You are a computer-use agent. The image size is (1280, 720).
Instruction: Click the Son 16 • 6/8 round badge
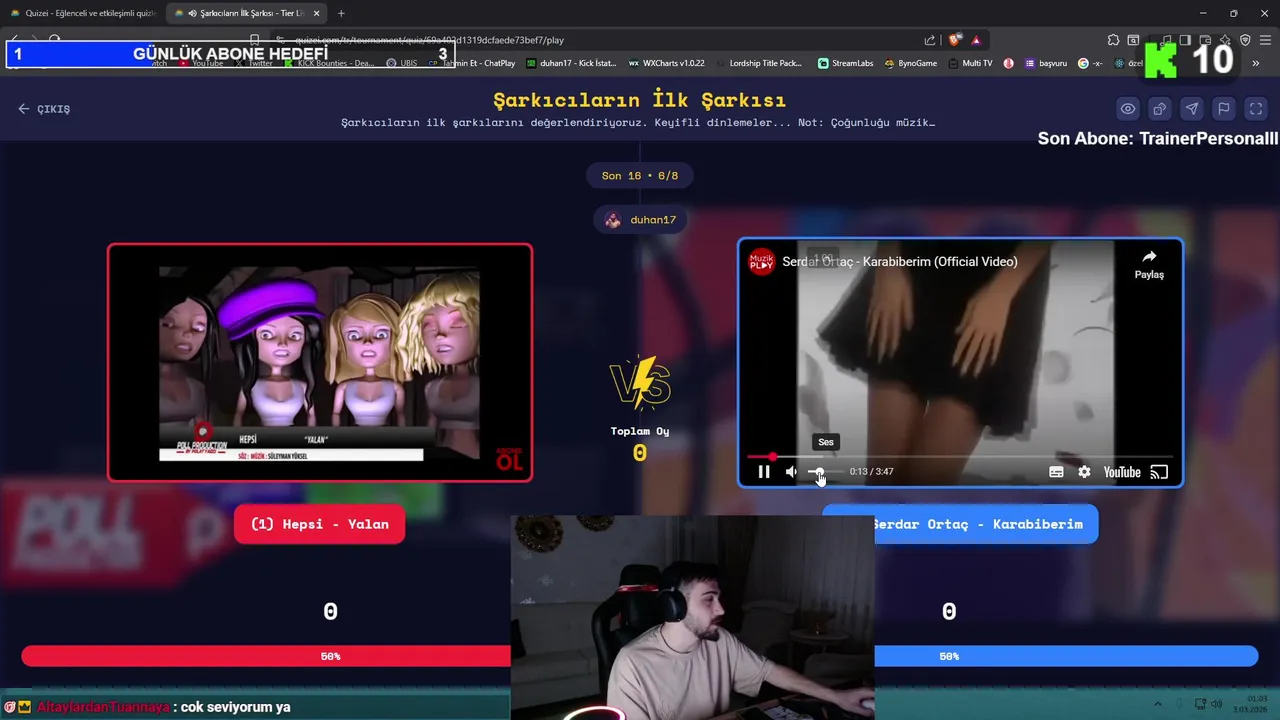(x=640, y=176)
